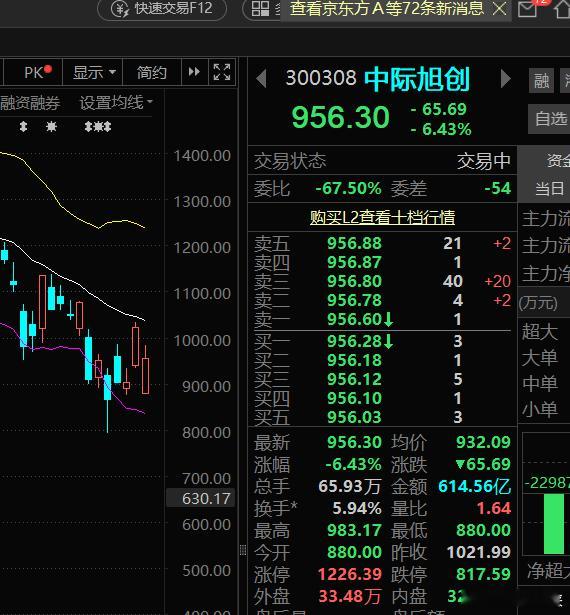This screenshot has width=570, height=615.
Task: Click the fast-forward double arrow icon
Action: coord(194,72)
